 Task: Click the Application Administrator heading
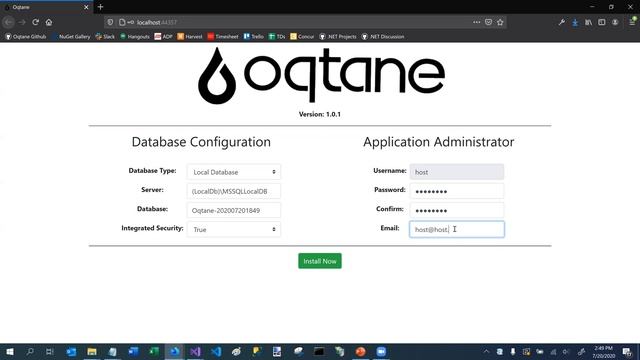coord(439,142)
